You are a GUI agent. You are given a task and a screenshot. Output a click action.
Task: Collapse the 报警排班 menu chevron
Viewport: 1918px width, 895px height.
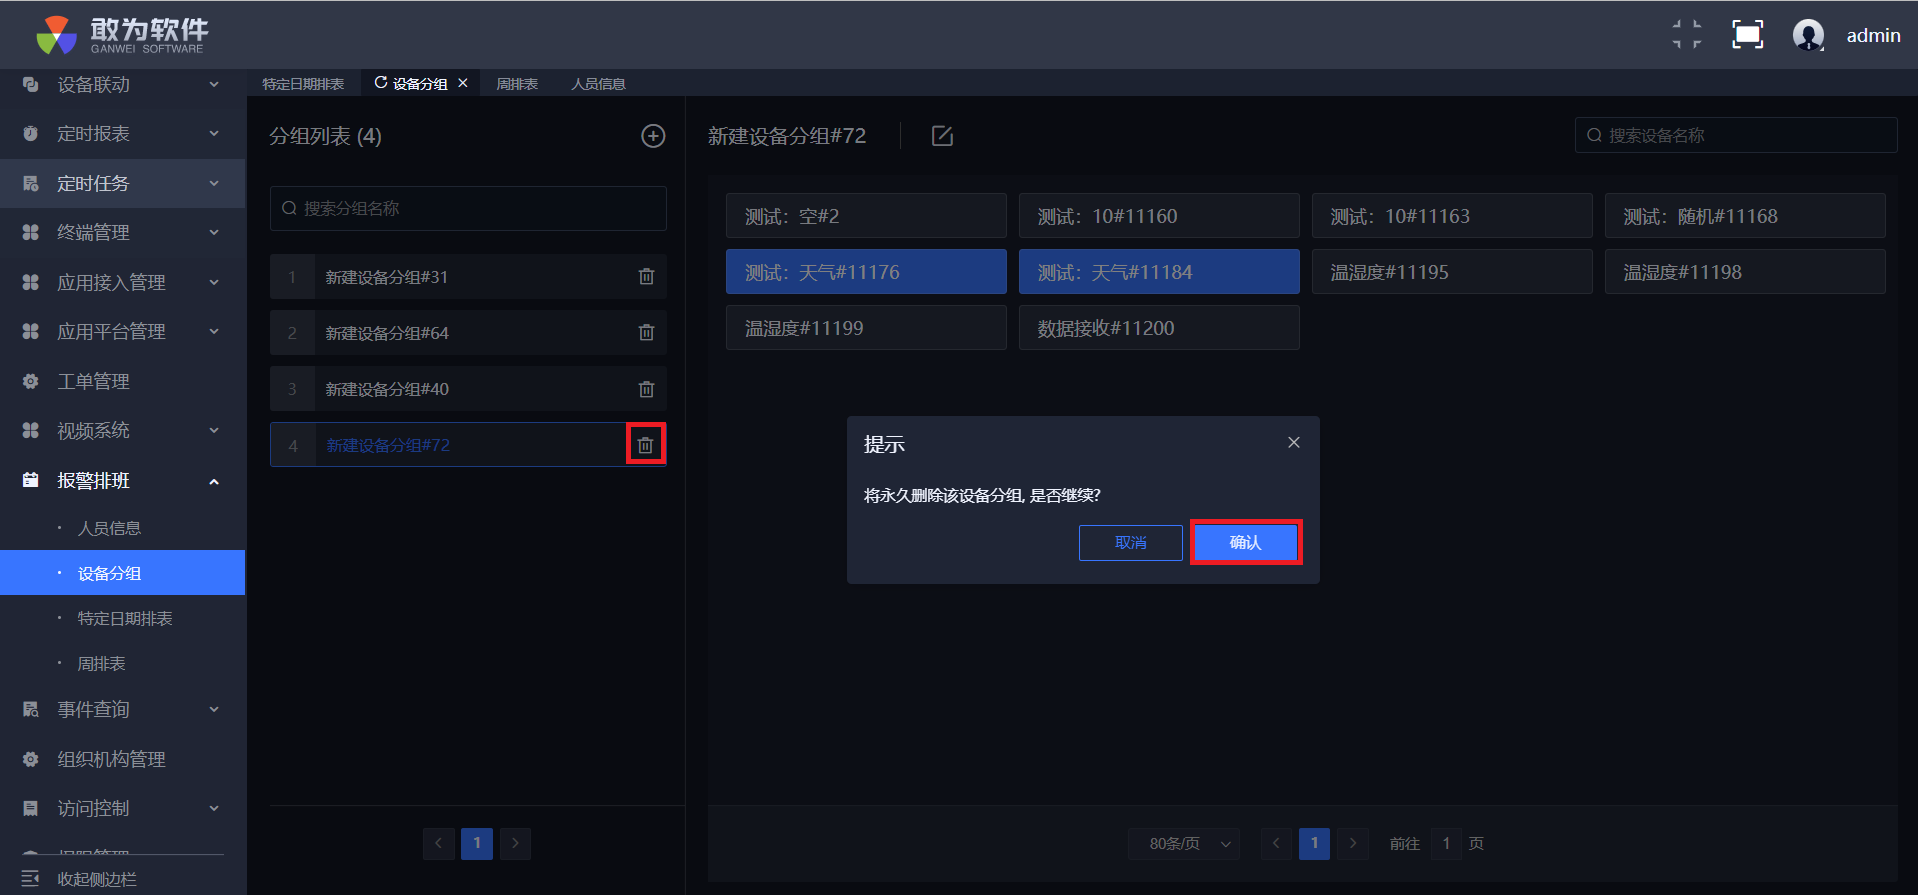[x=214, y=481]
